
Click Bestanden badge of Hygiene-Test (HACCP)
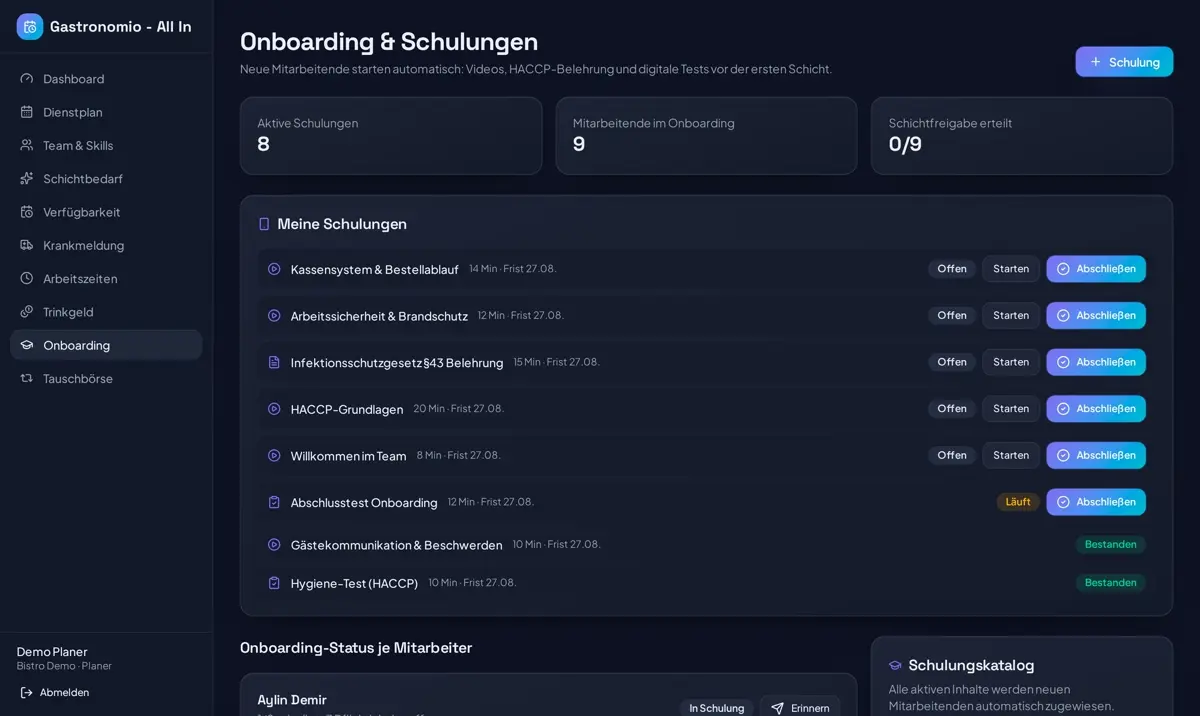pyautogui.click(x=1111, y=583)
